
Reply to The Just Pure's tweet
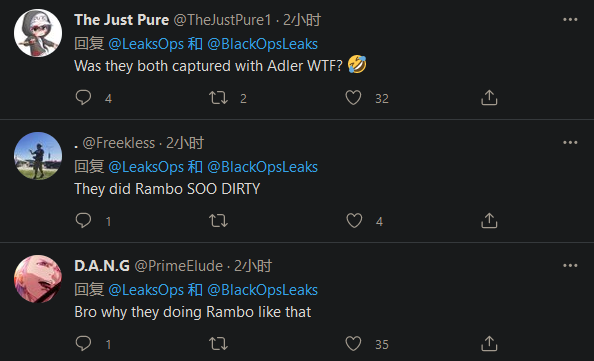click(x=83, y=98)
